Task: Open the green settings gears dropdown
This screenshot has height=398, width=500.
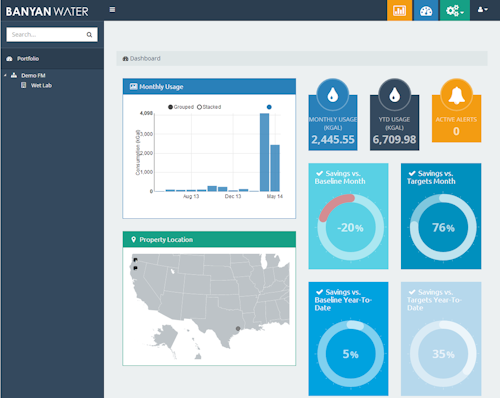Action: 455,10
